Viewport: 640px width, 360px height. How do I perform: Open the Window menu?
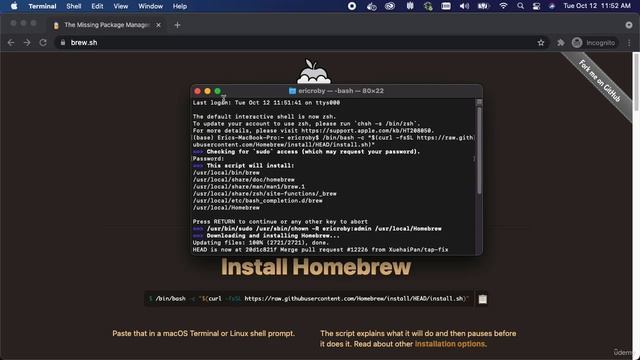(x=150, y=6)
